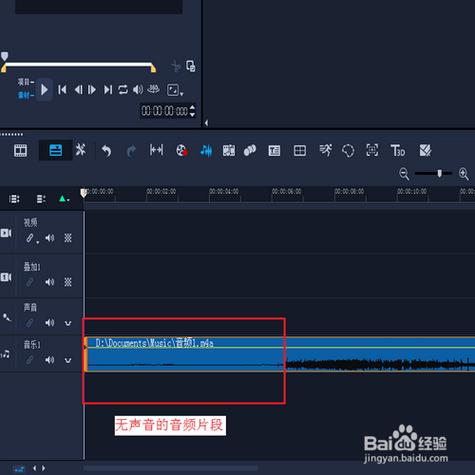
Task: Jump to the start (Home)
Action: pos(62,89)
